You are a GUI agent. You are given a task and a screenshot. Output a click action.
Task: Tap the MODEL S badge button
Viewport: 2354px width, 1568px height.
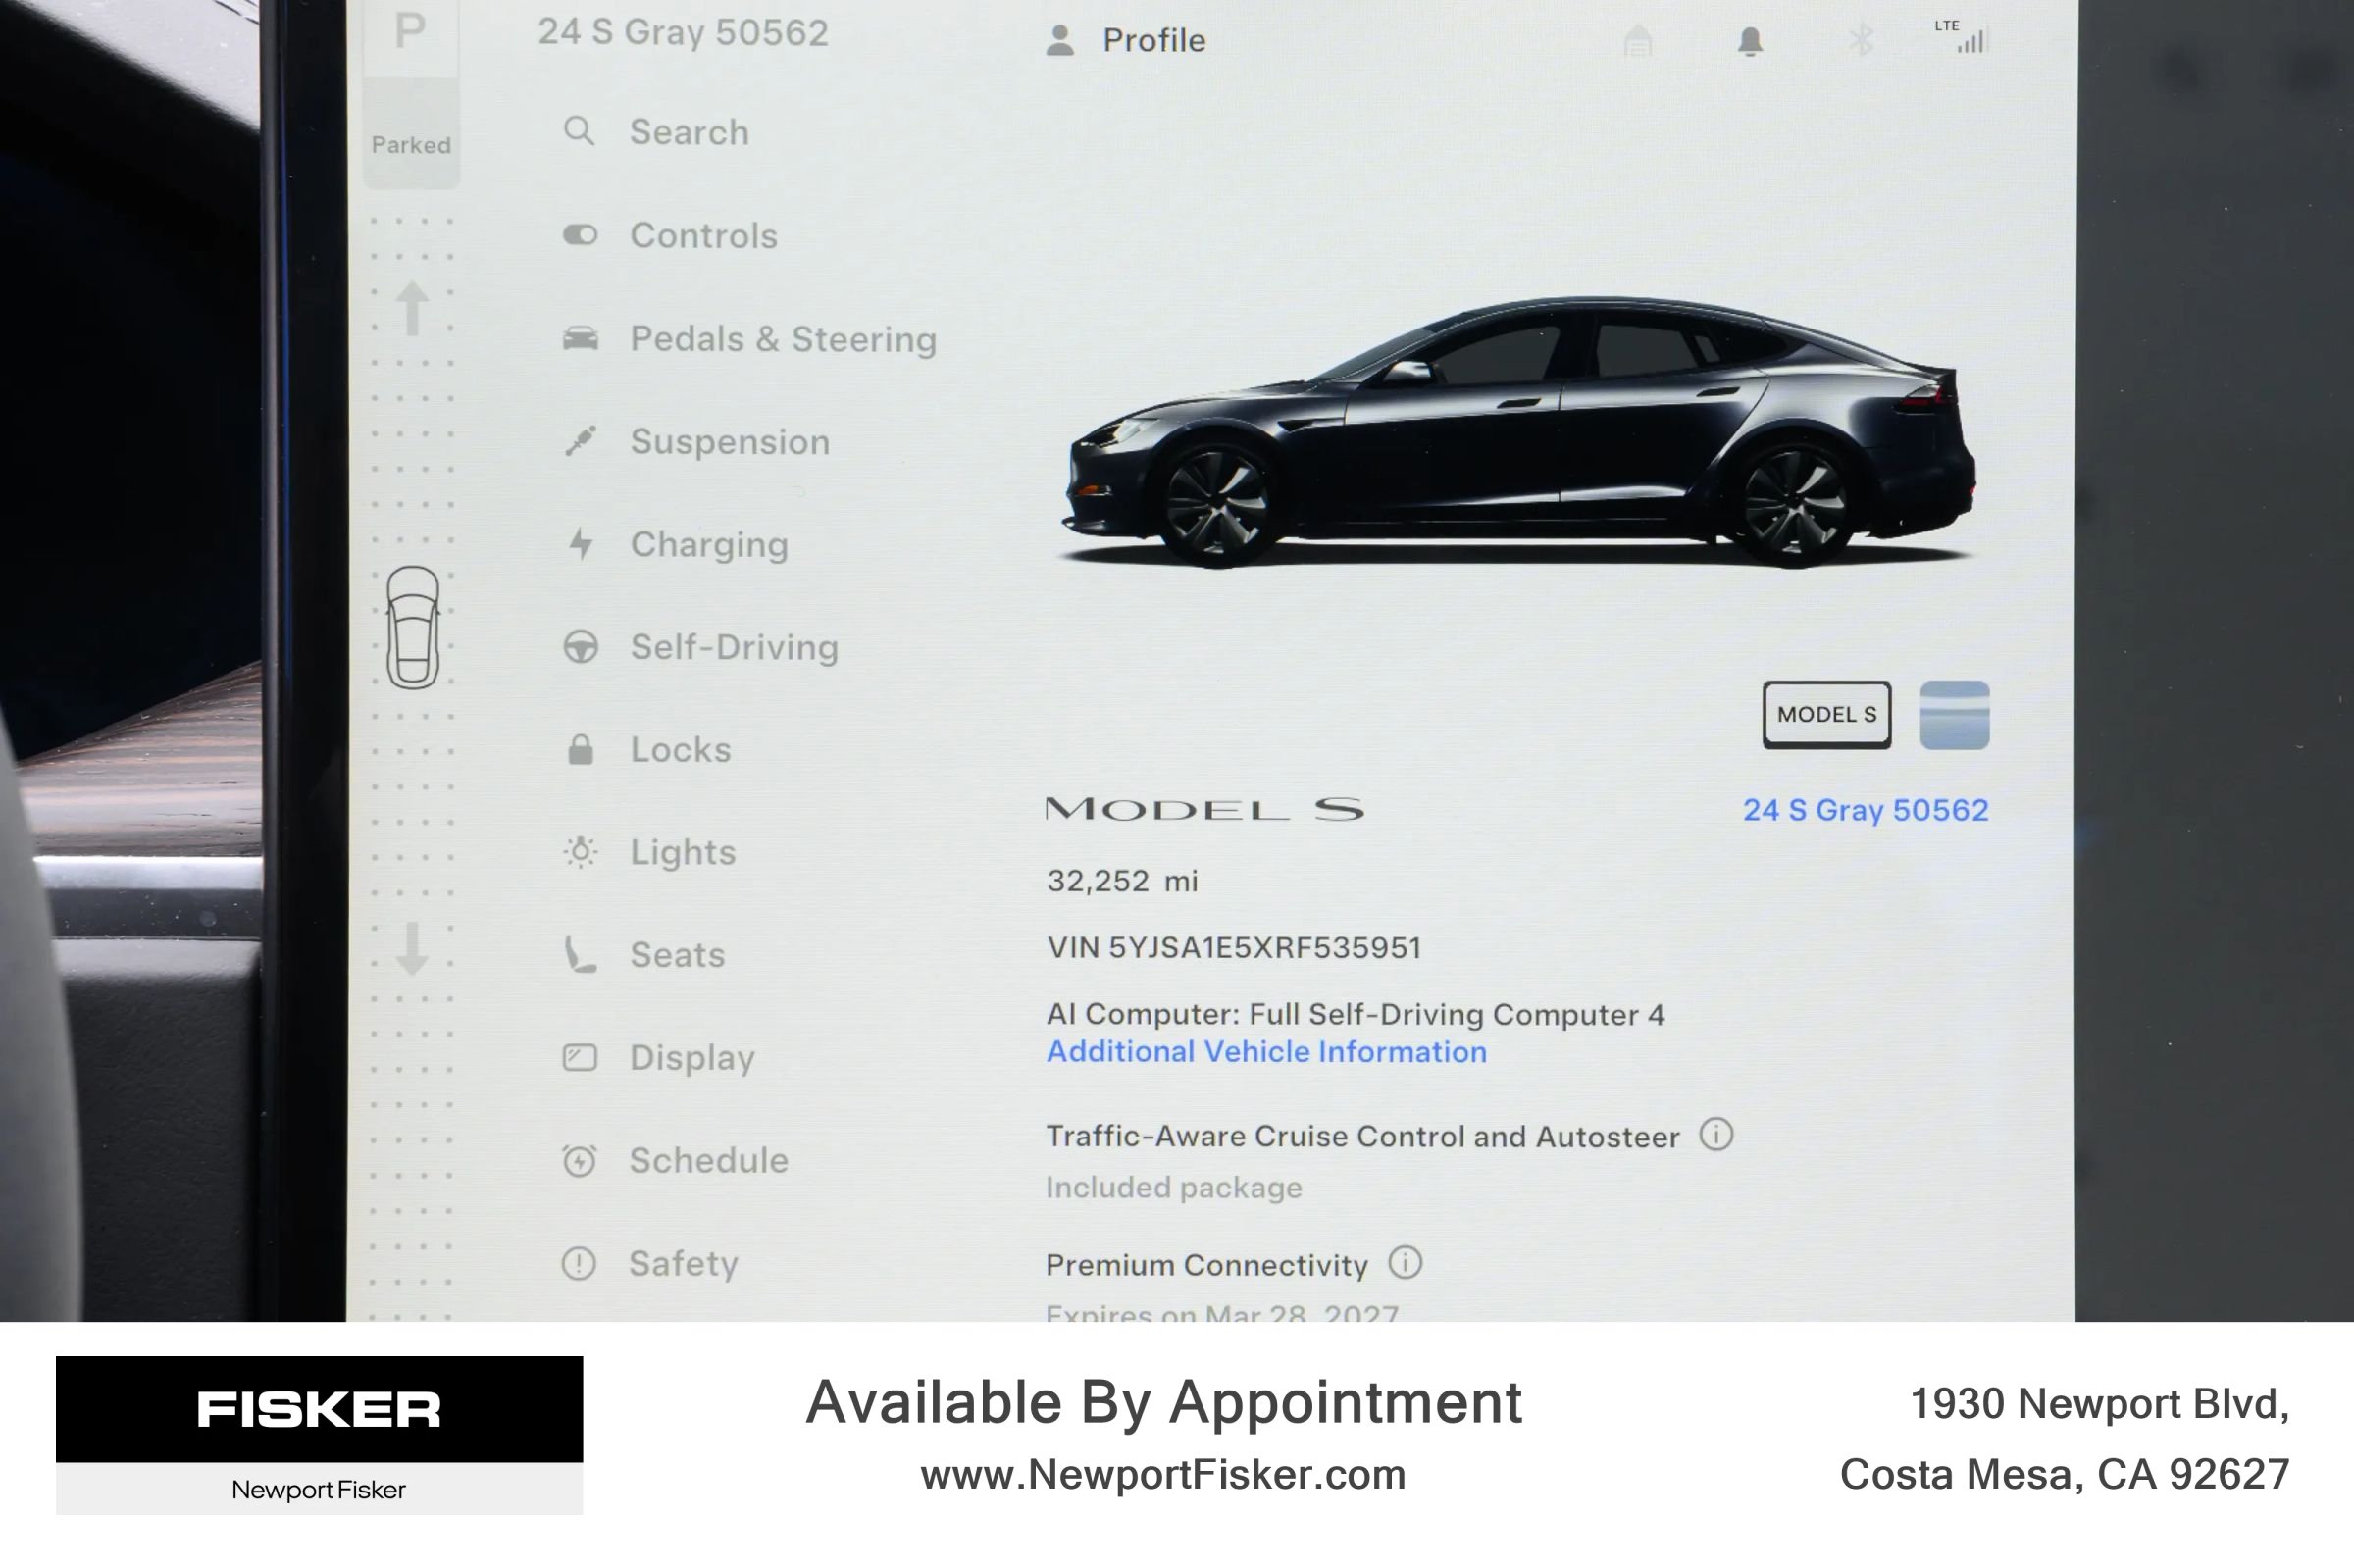point(1826,714)
